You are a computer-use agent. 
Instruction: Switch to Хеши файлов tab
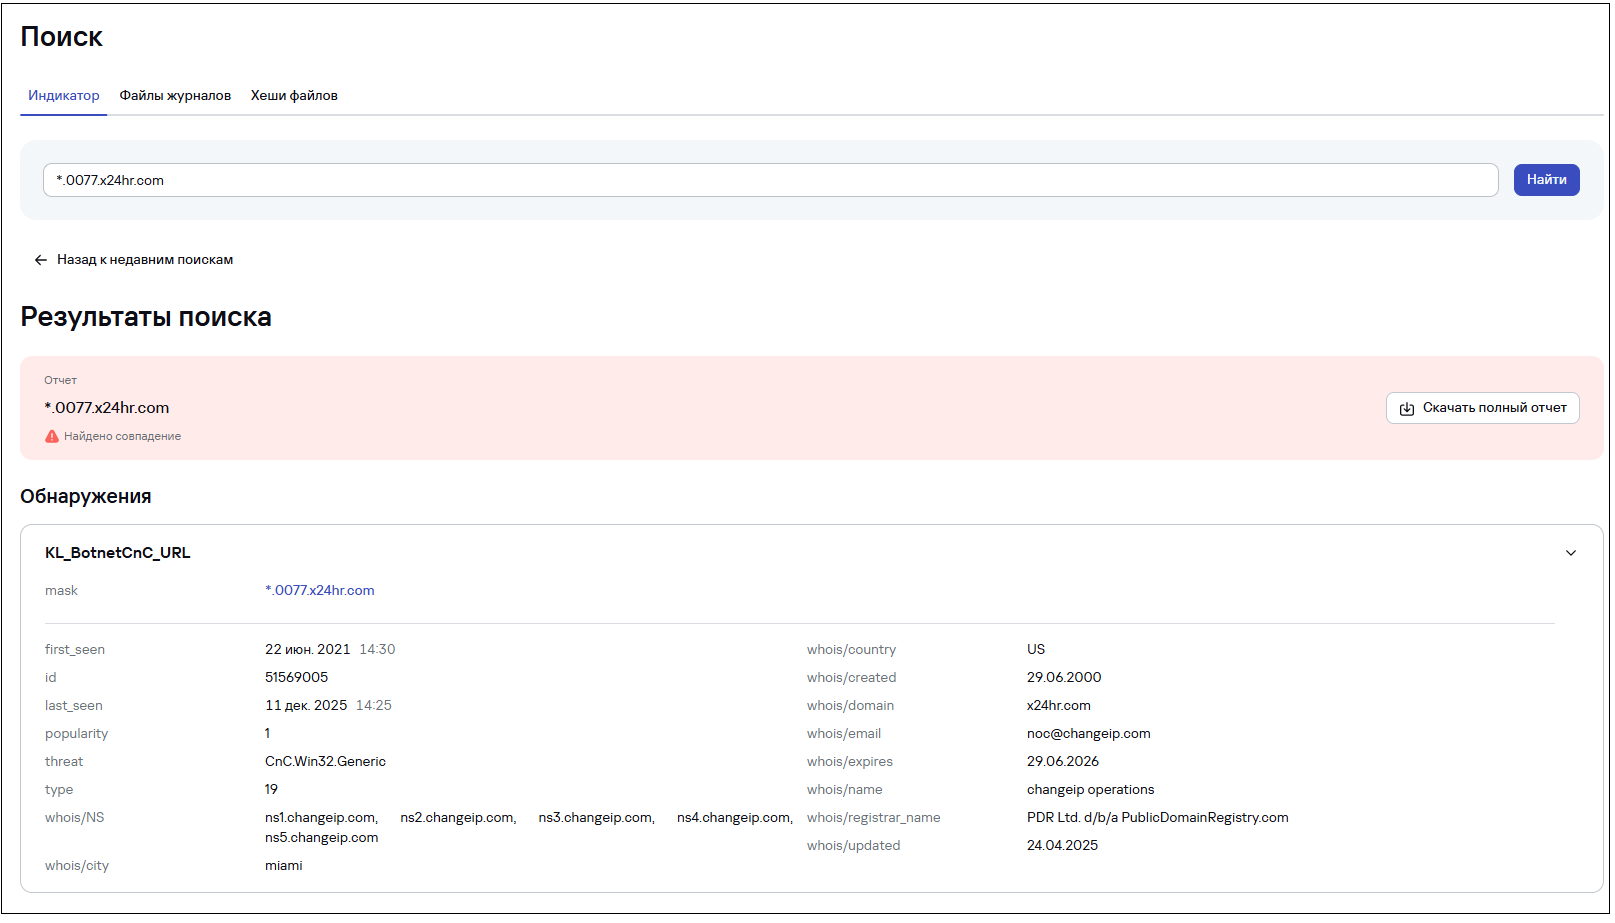(294, 96)
